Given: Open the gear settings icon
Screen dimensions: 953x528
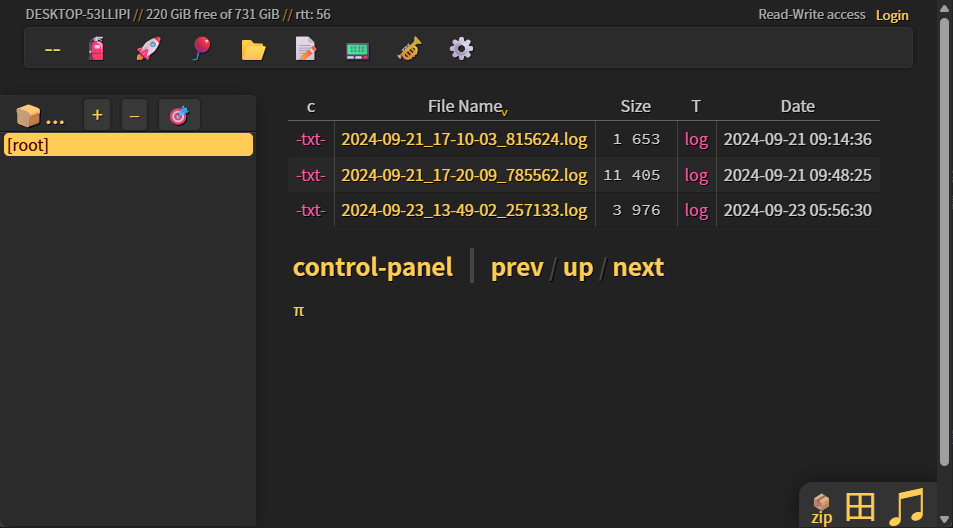Looking at the screenshot, I should [461, 49].
